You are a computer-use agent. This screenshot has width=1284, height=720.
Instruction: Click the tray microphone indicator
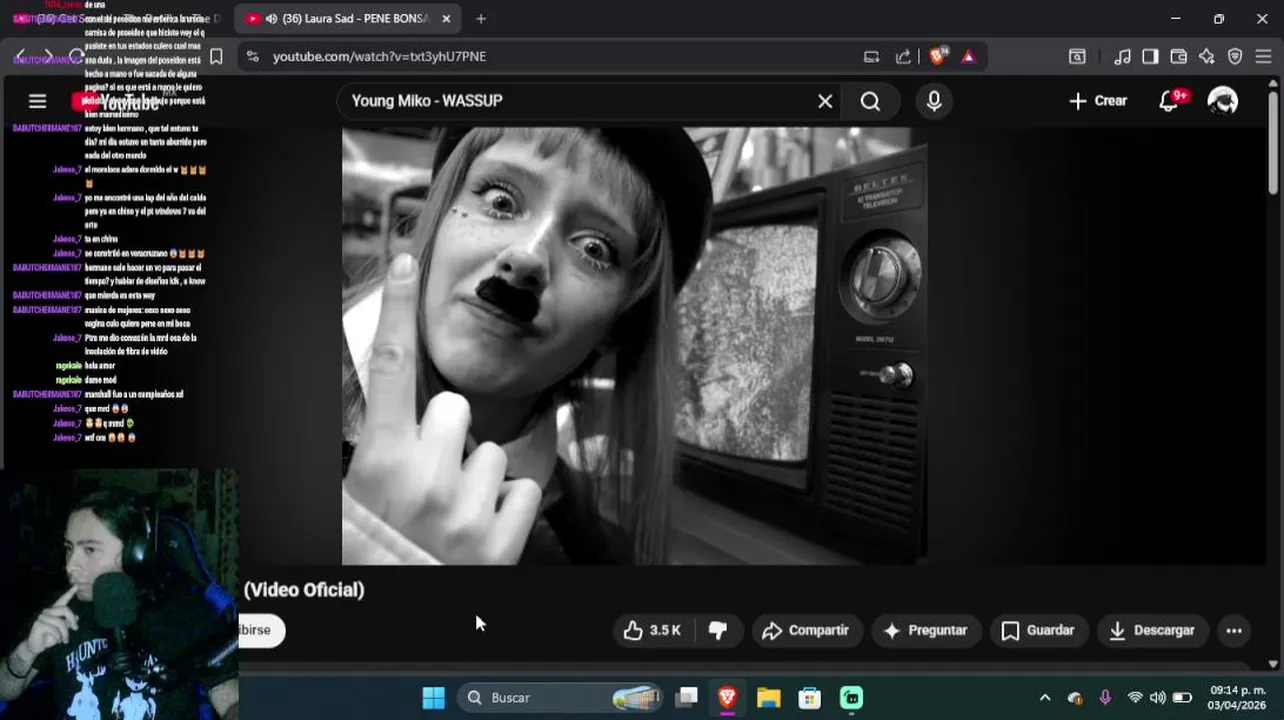click(x=1105, y=697)
